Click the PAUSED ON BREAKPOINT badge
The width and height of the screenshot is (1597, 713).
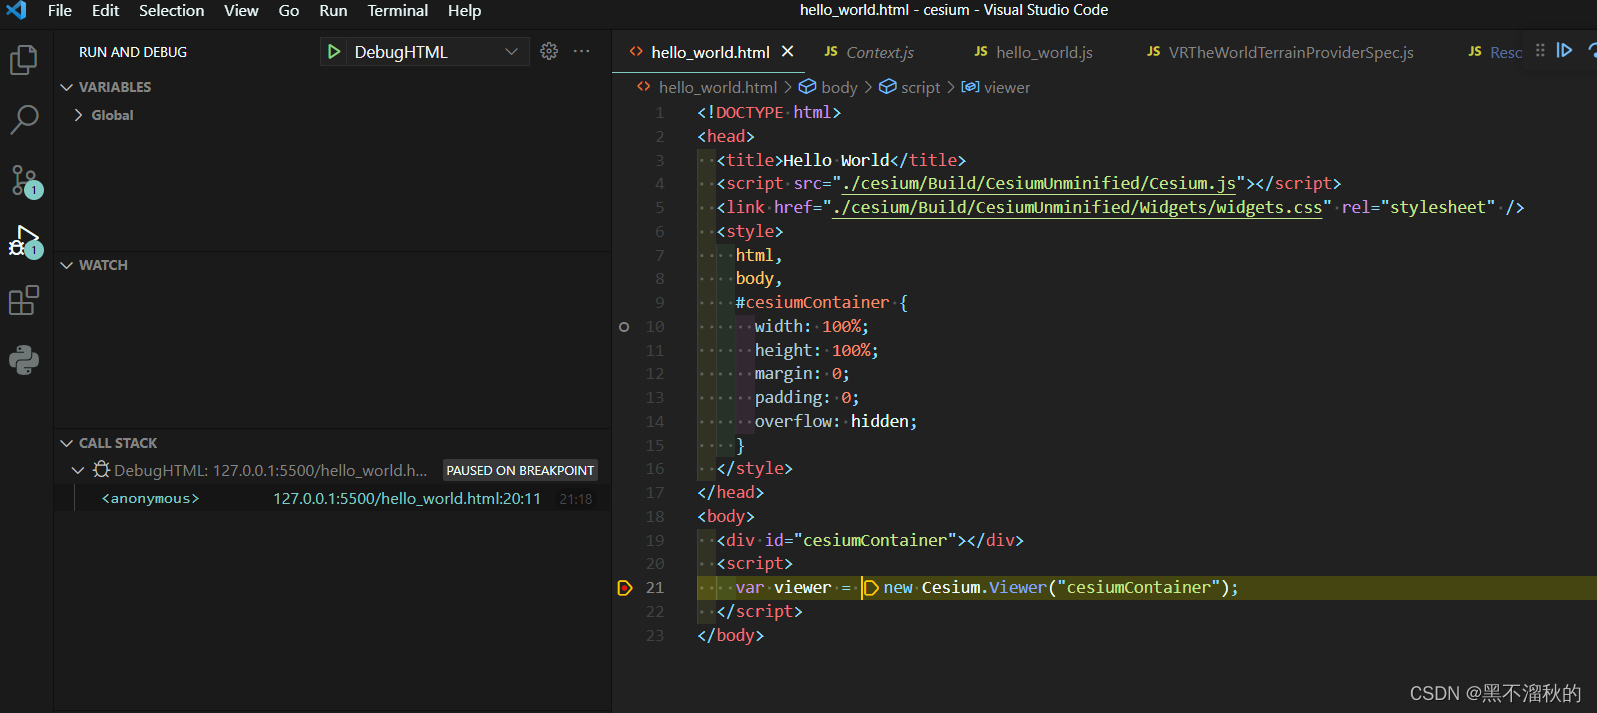click(x=520, y=470)
